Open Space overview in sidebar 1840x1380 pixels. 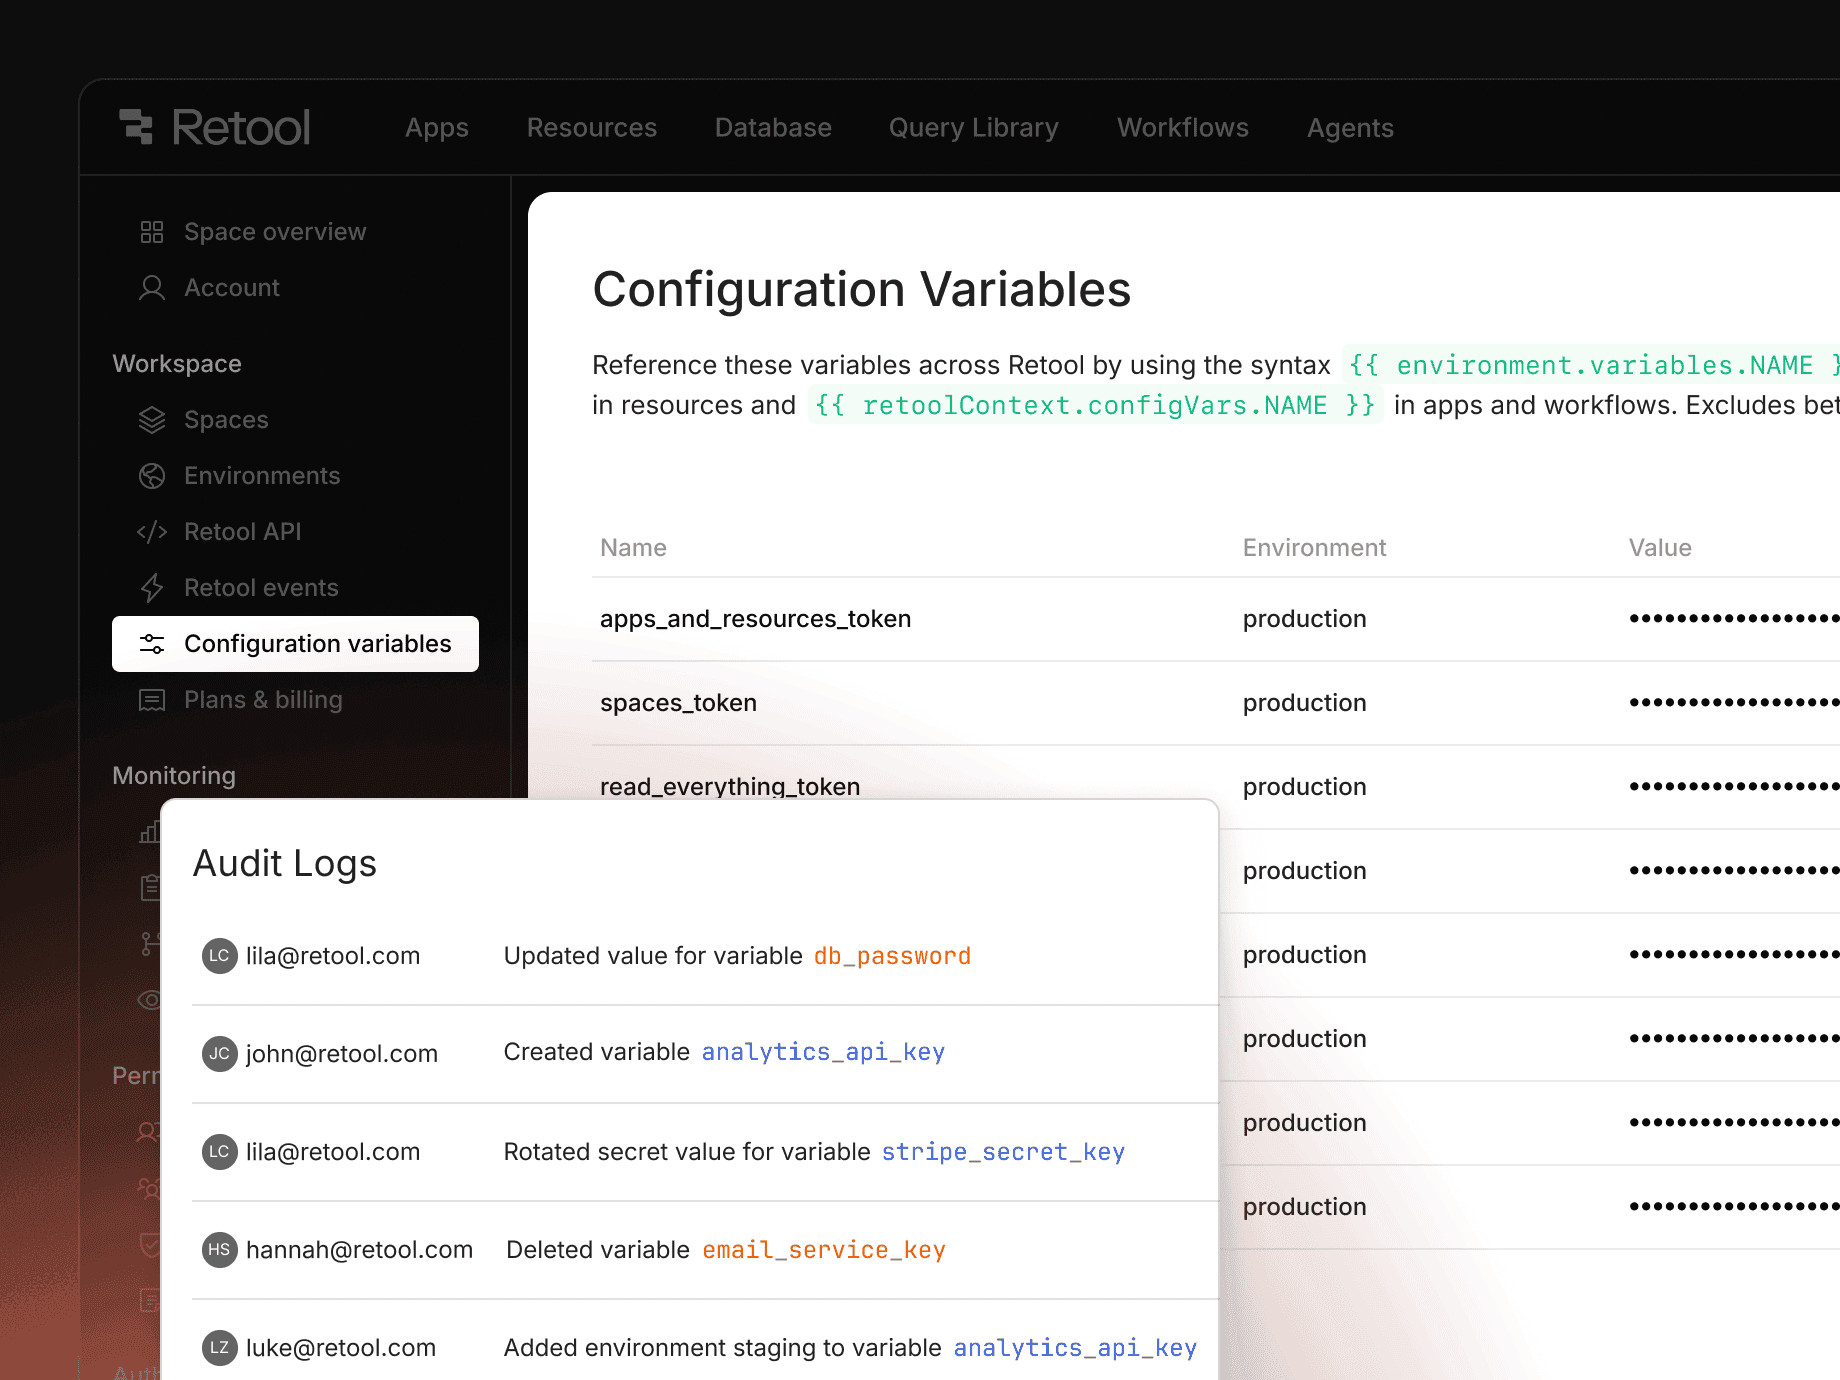point(275,232)
